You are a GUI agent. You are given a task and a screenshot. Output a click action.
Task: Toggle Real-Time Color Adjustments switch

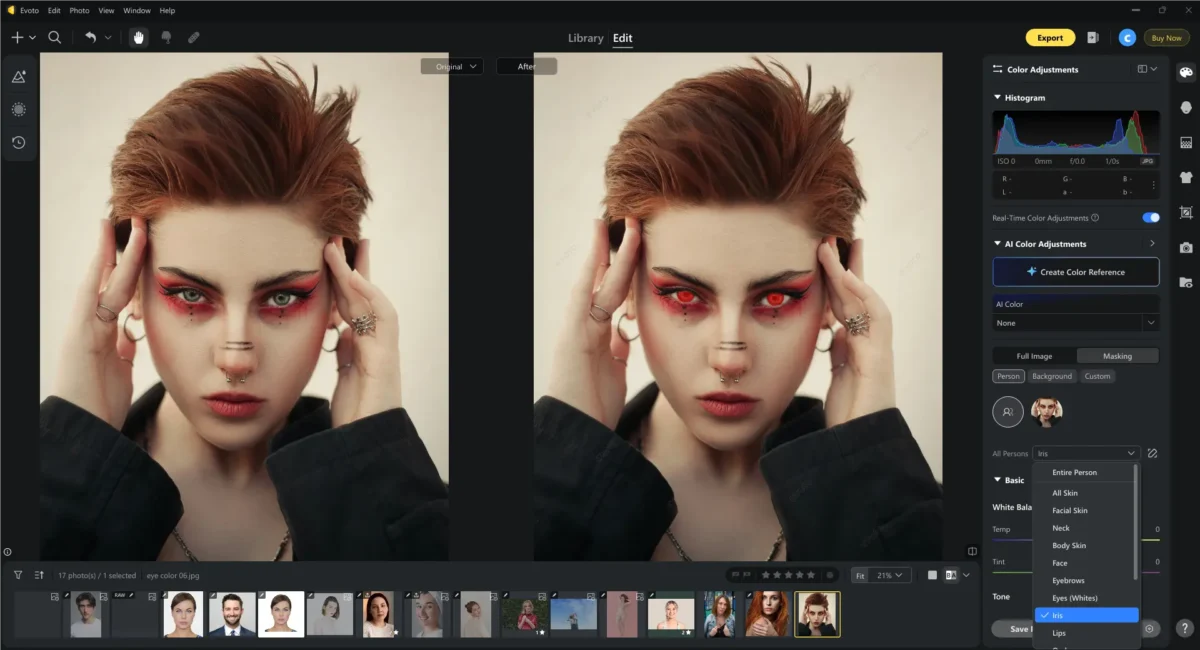pyautogui.click(x=1151, y=218)
